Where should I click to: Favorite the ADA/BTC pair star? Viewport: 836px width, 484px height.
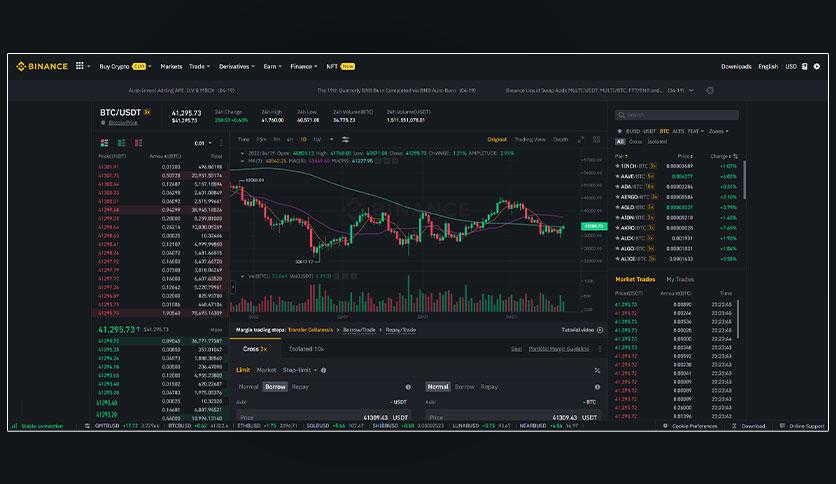point(617,187)
